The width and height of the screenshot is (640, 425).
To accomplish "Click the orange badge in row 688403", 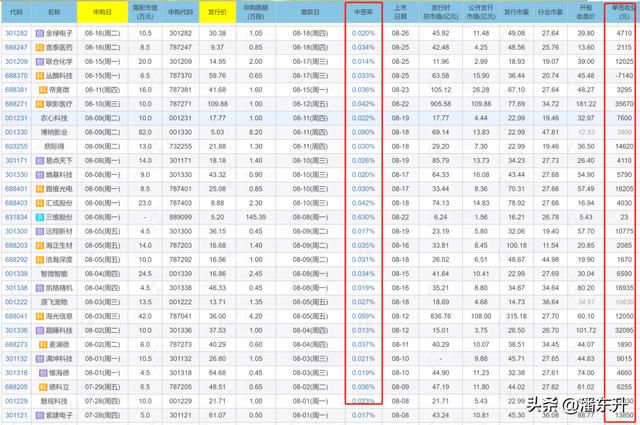I will coord(40,203).
